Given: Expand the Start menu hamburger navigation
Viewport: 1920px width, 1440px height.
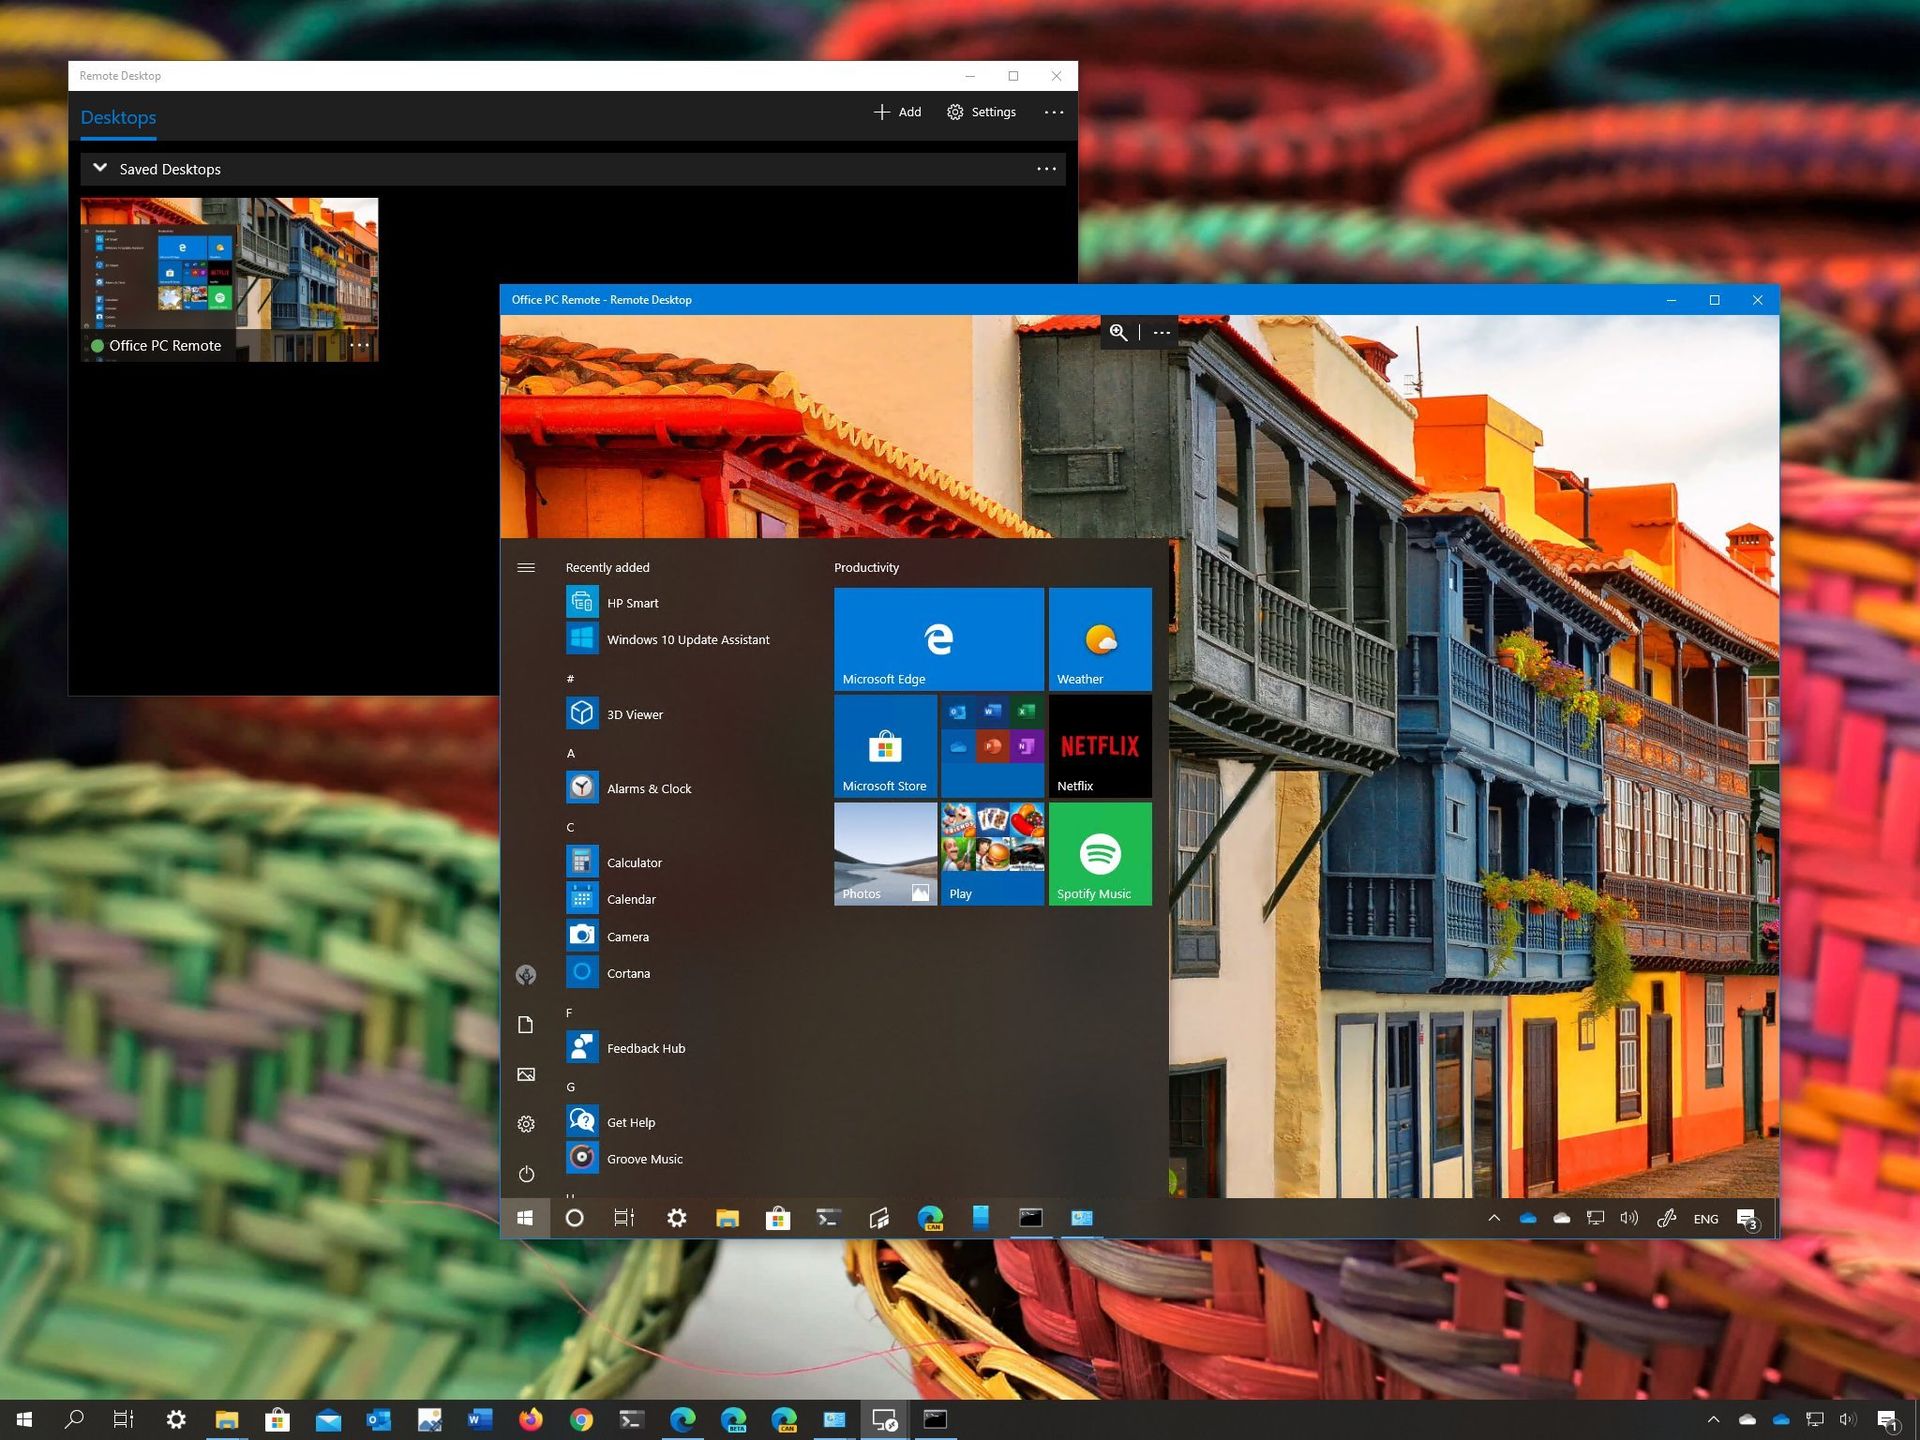Looking at the screenshot, I should [x=526, y=567].
